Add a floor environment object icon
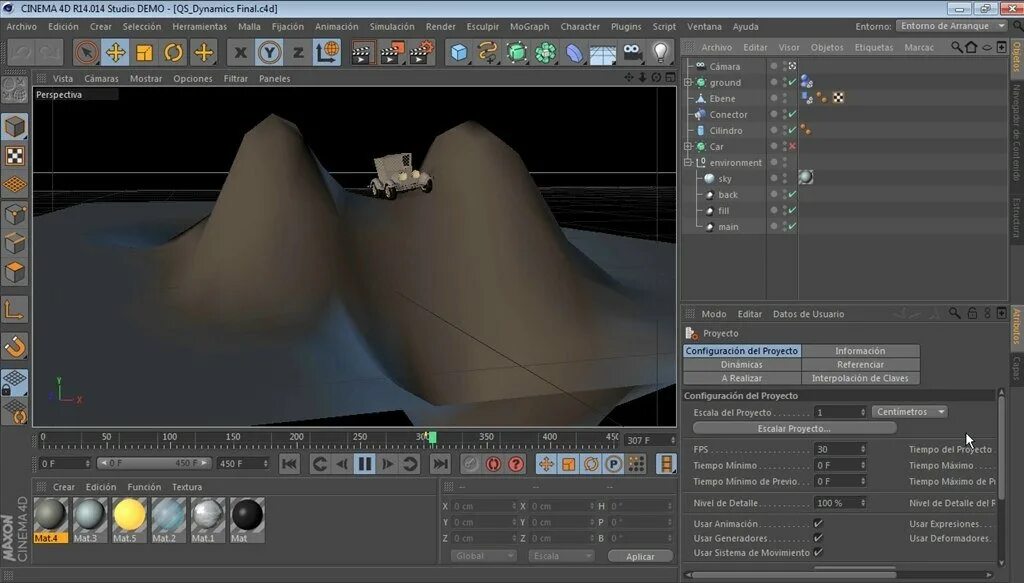The width and height of the screenshot is (1024, 583). (603, 52)
